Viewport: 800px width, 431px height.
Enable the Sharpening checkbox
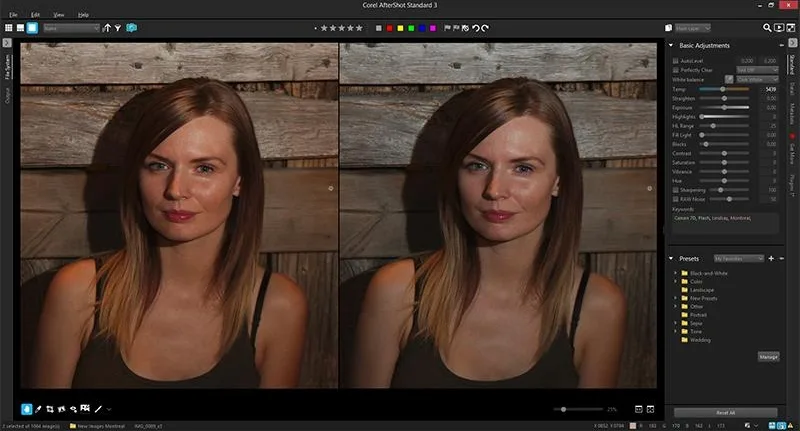(x=676, y=190)
